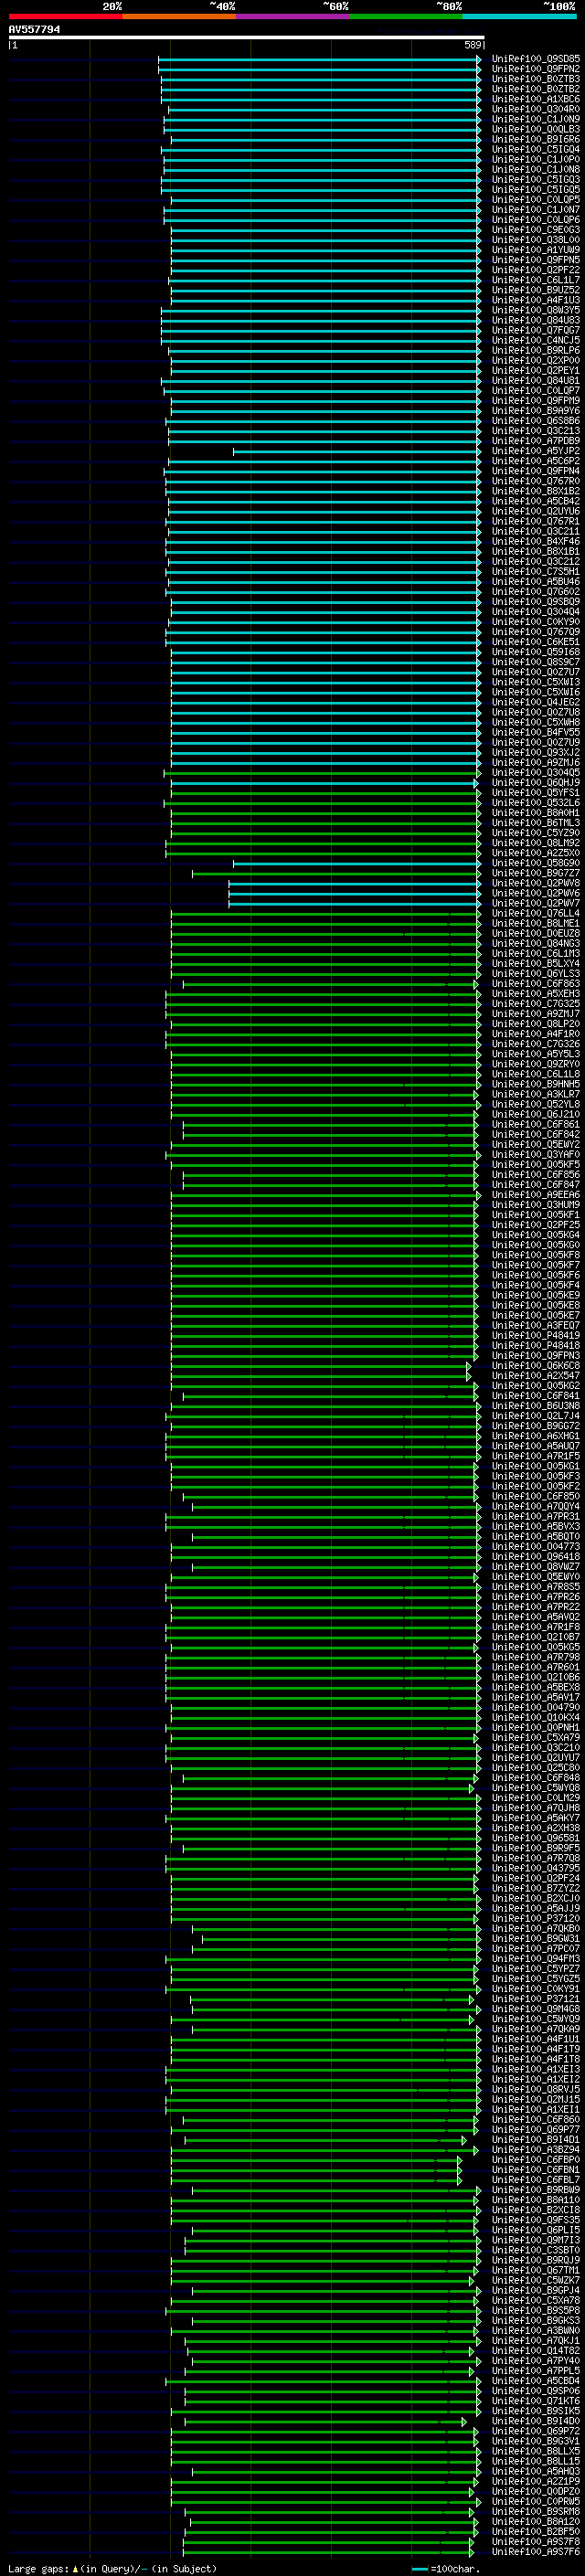Click the UniRef100_C1J0P0 label
Viewport: 585px width, 2576px height.
point(536,159)
